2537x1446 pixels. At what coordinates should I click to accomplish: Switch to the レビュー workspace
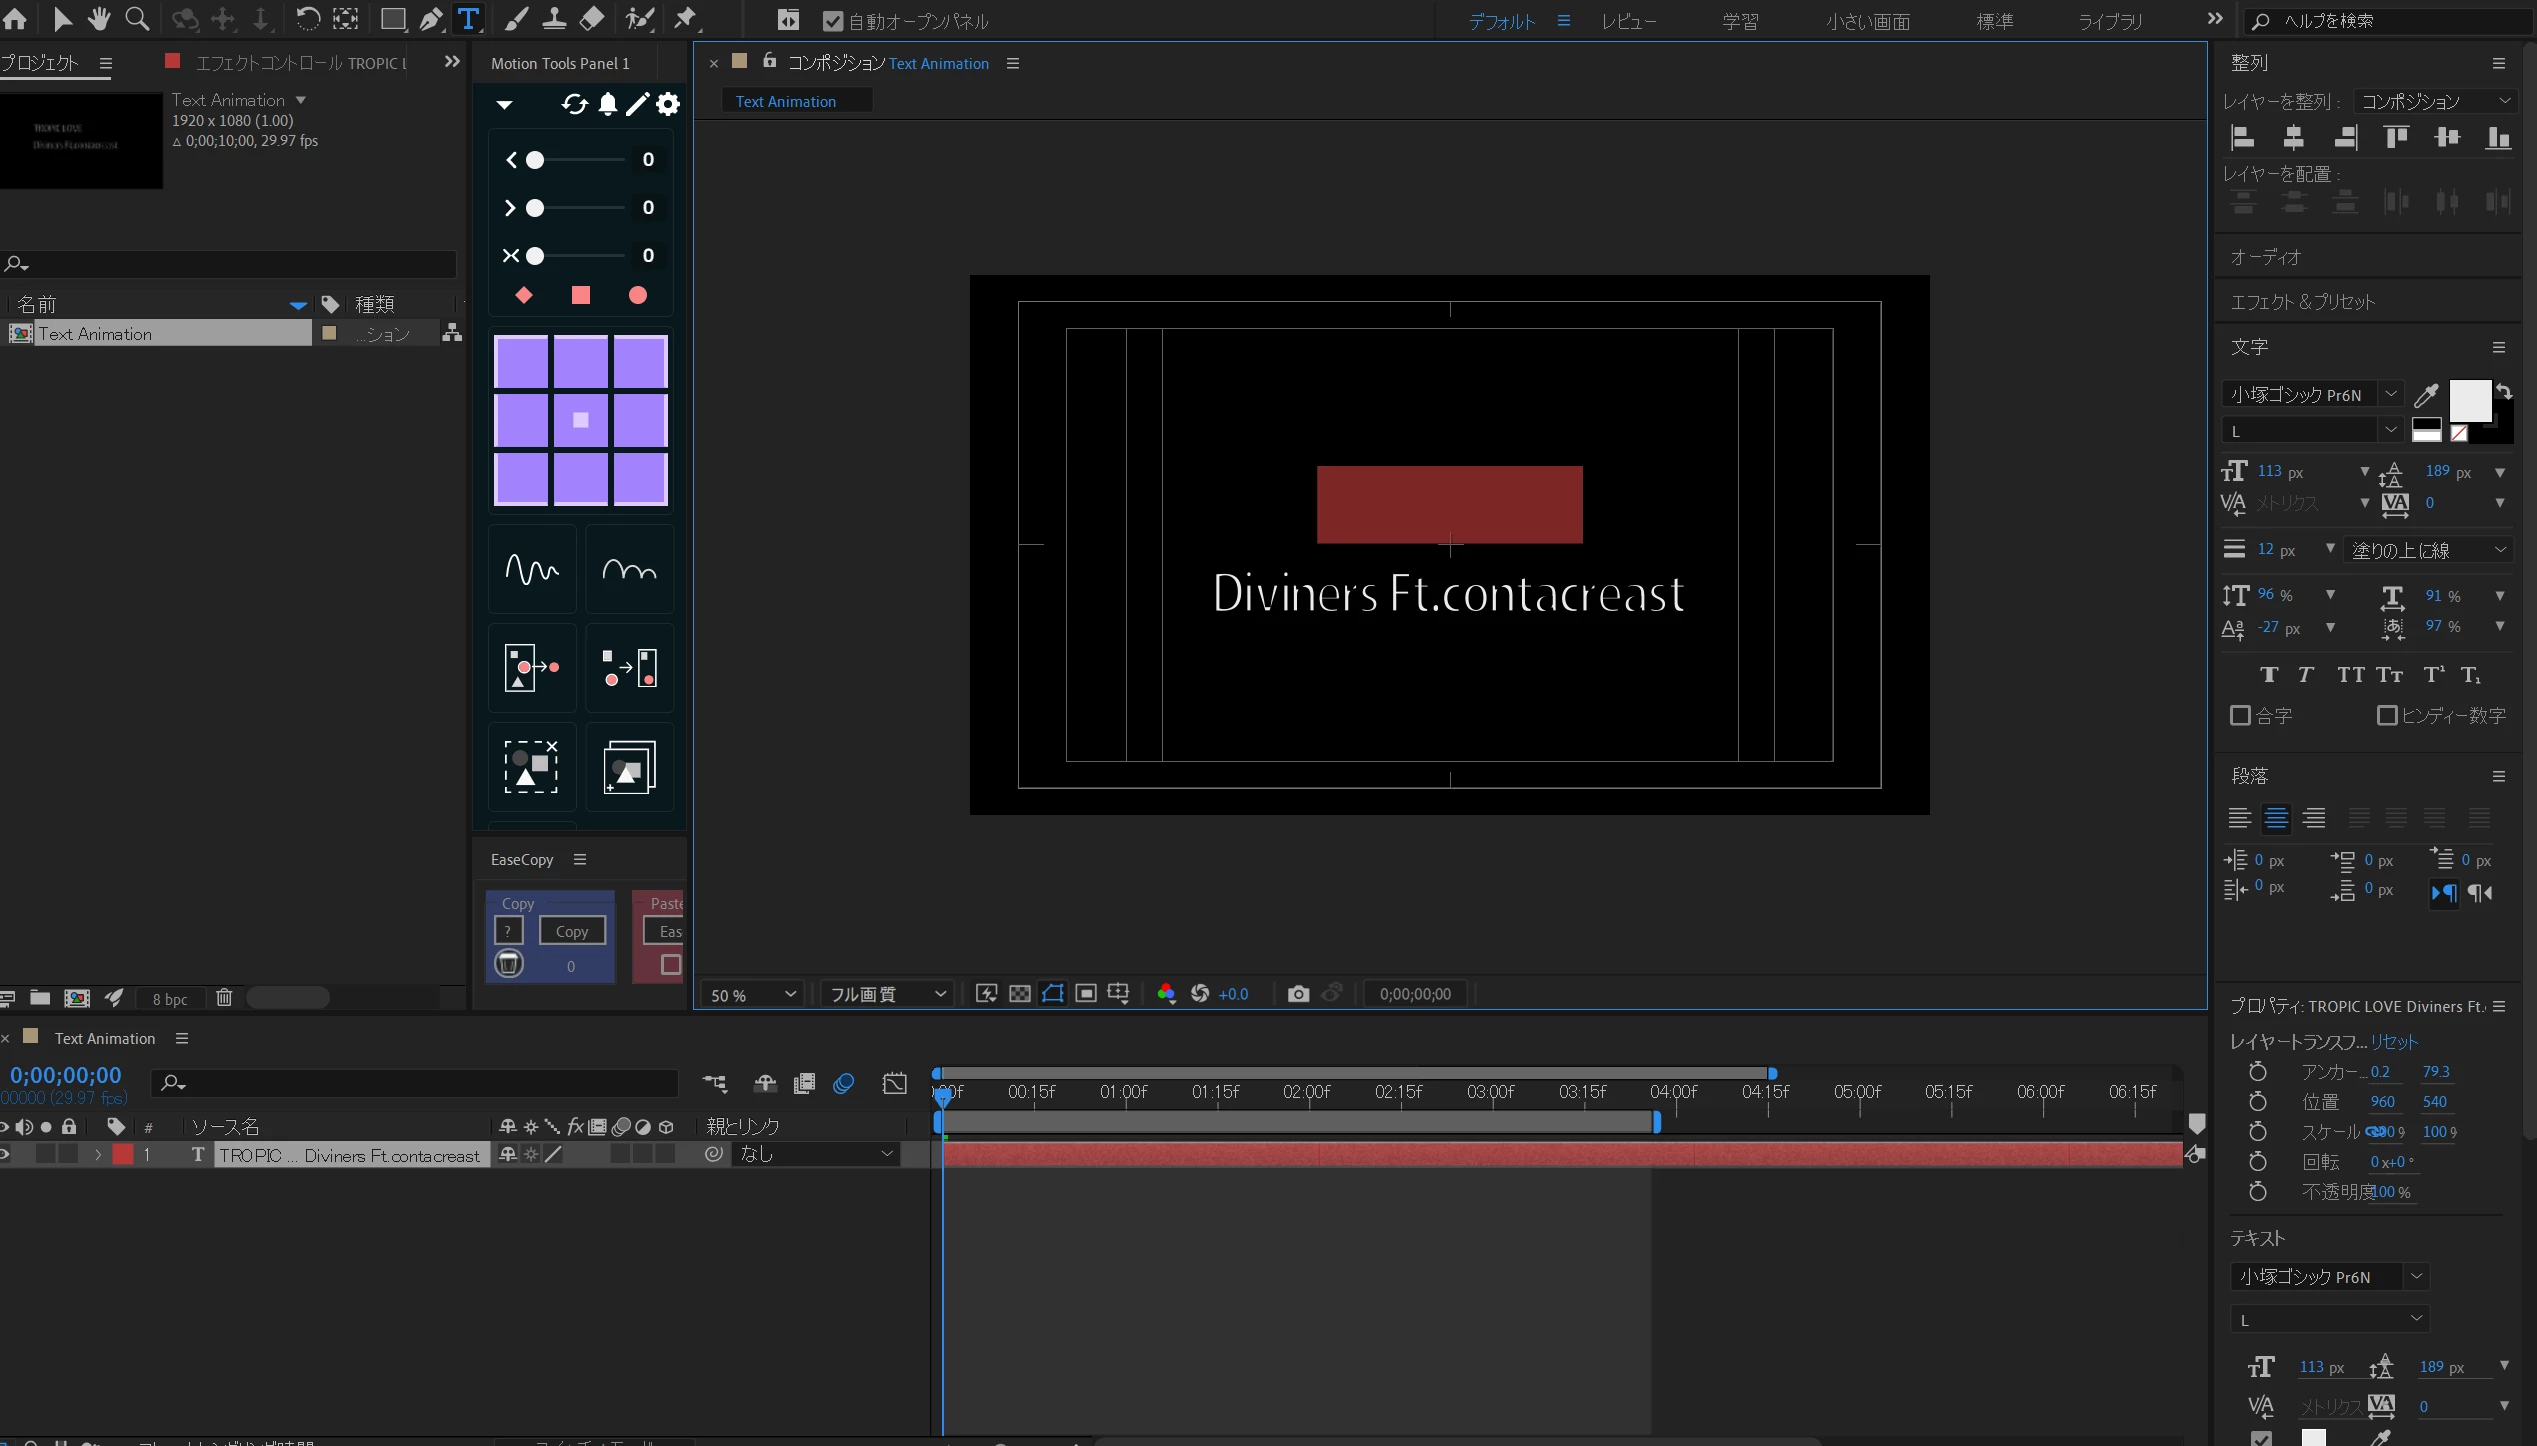pyautogui.click(x=1628, y=21)
